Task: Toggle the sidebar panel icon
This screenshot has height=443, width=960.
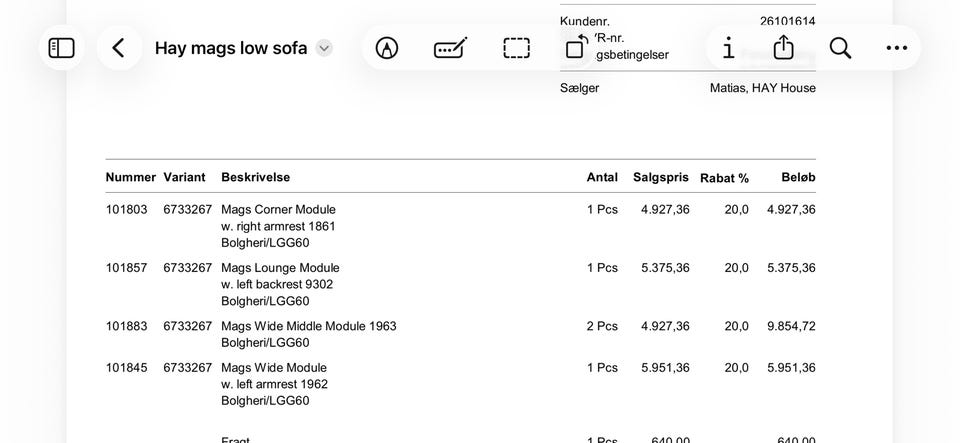Action: click(x=61, y=48)
